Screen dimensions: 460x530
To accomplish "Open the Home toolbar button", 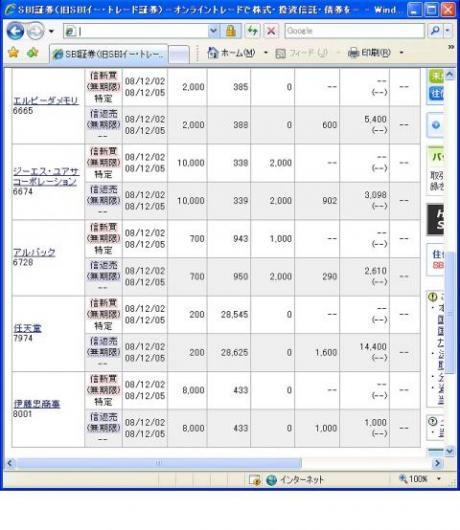I will coord(231,53).
